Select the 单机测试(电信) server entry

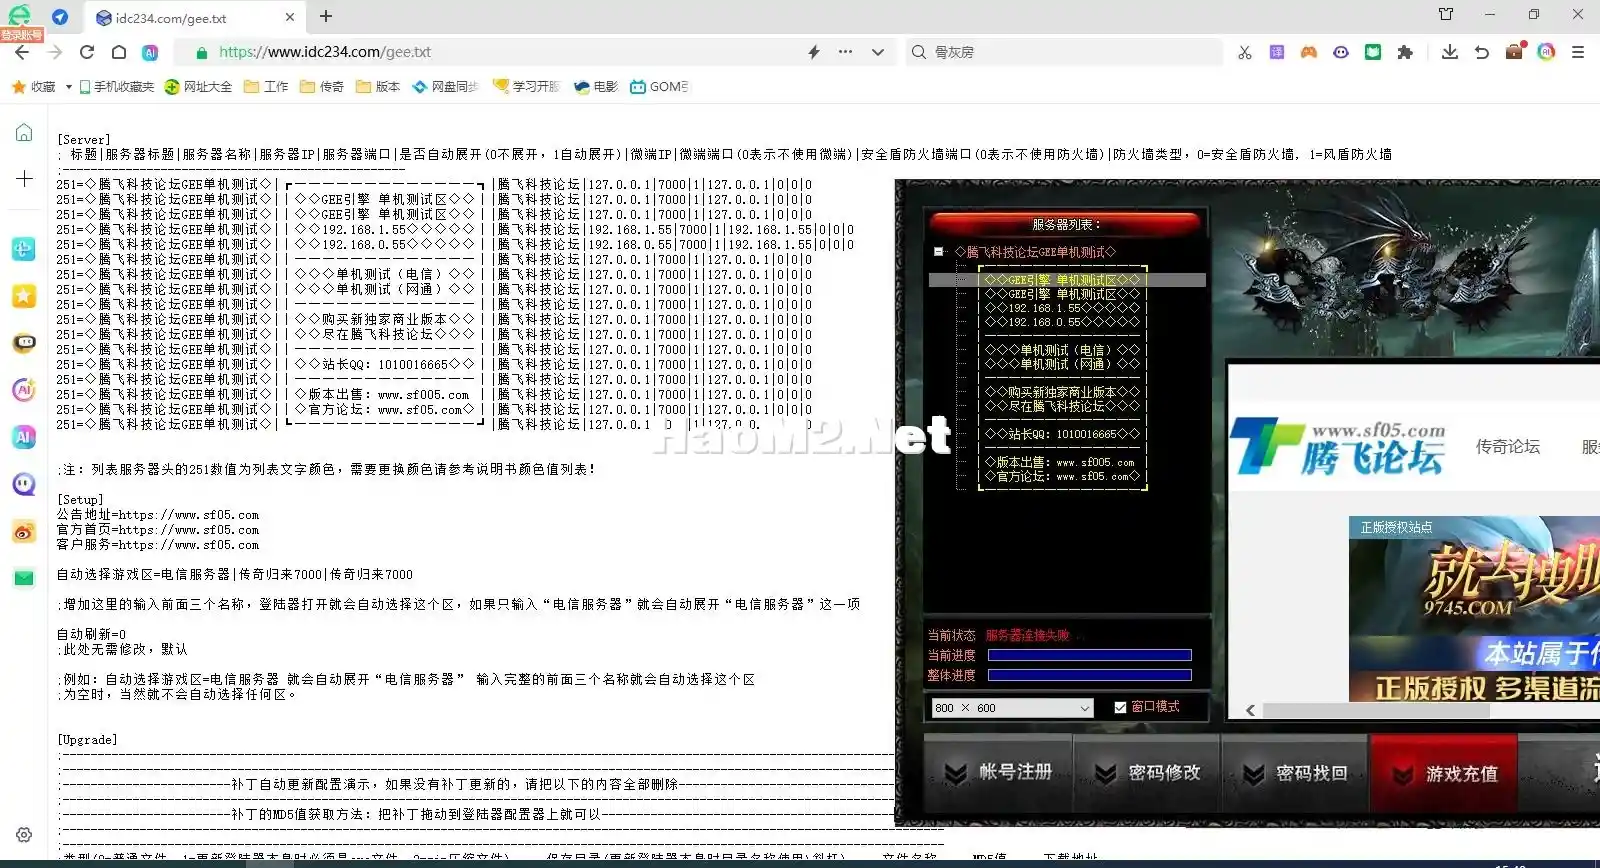(x=1062, y=350)
